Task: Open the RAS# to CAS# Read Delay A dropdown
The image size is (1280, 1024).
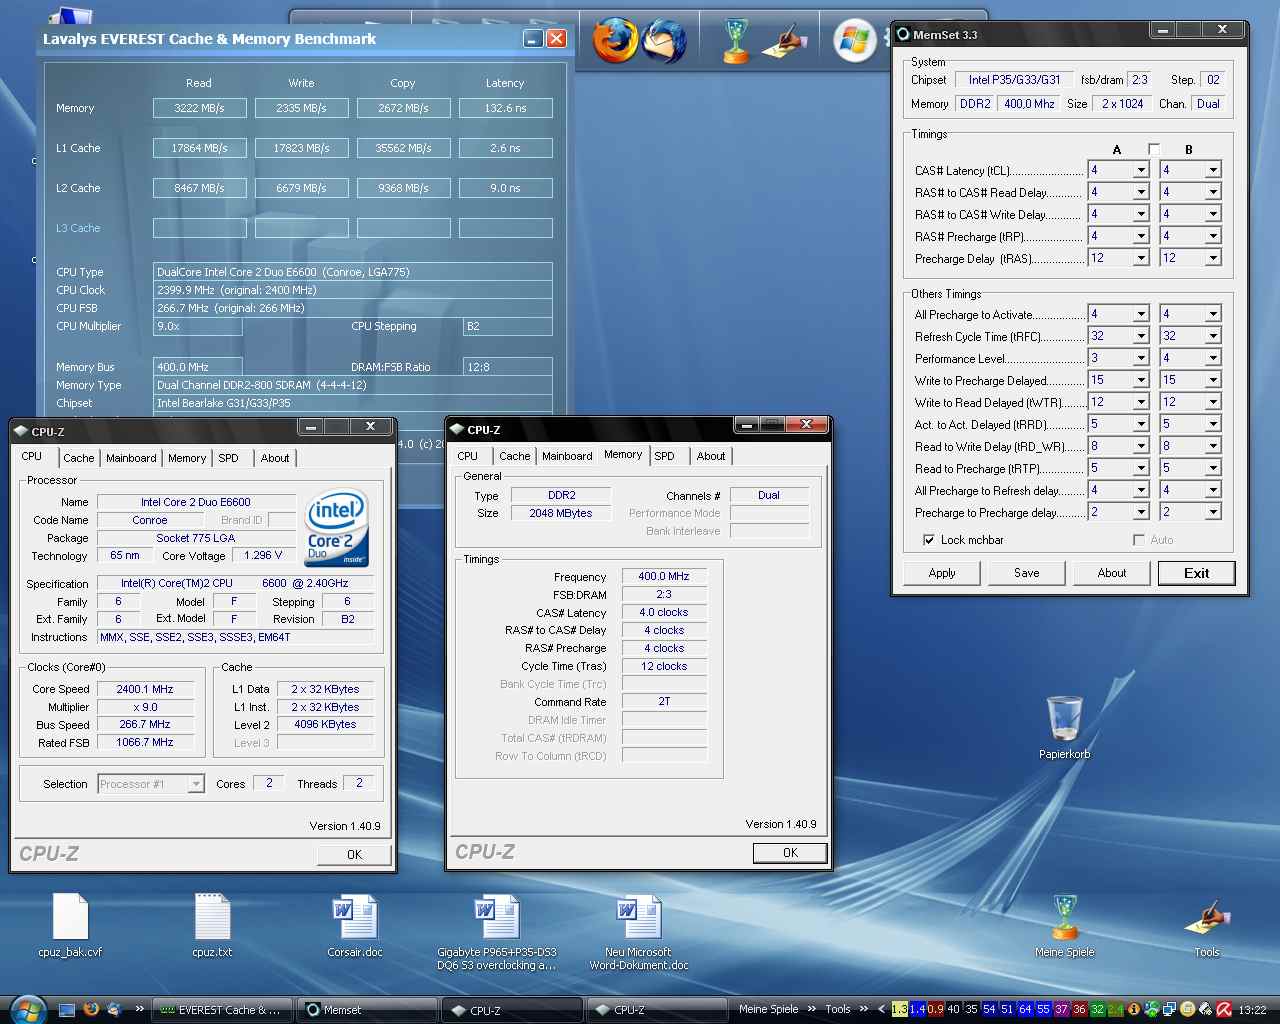Action: coord(1140,192)
